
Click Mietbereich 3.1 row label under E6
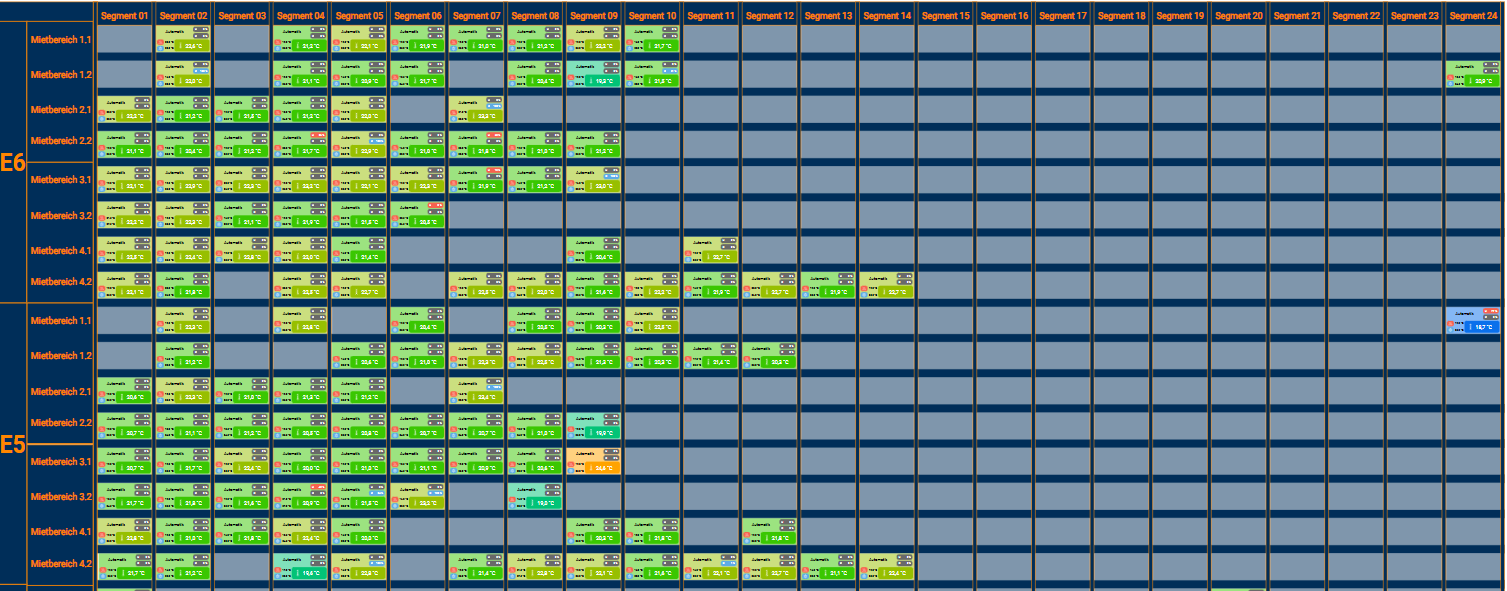click(61, 180)
